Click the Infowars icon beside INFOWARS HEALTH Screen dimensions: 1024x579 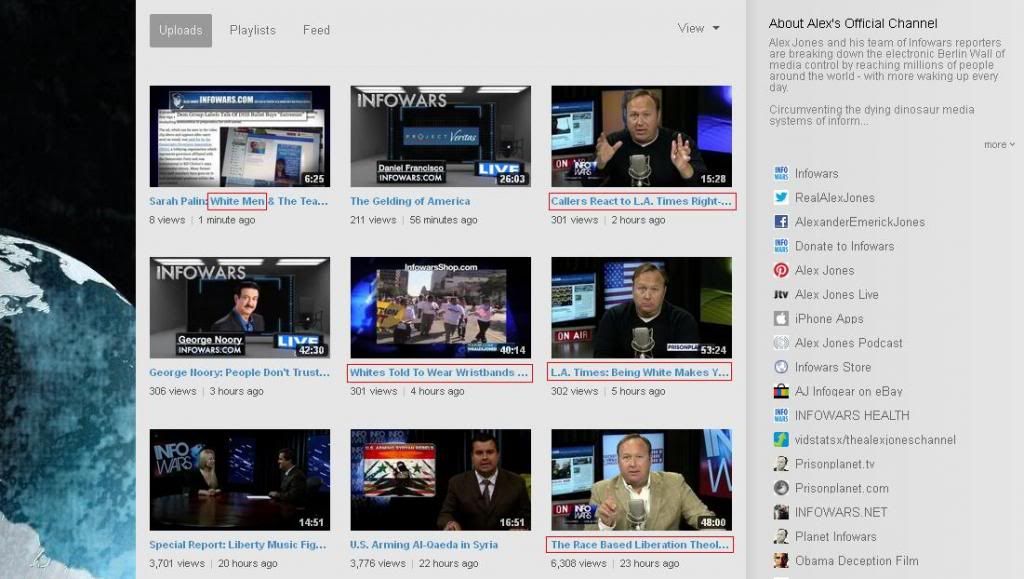[781, 416]
